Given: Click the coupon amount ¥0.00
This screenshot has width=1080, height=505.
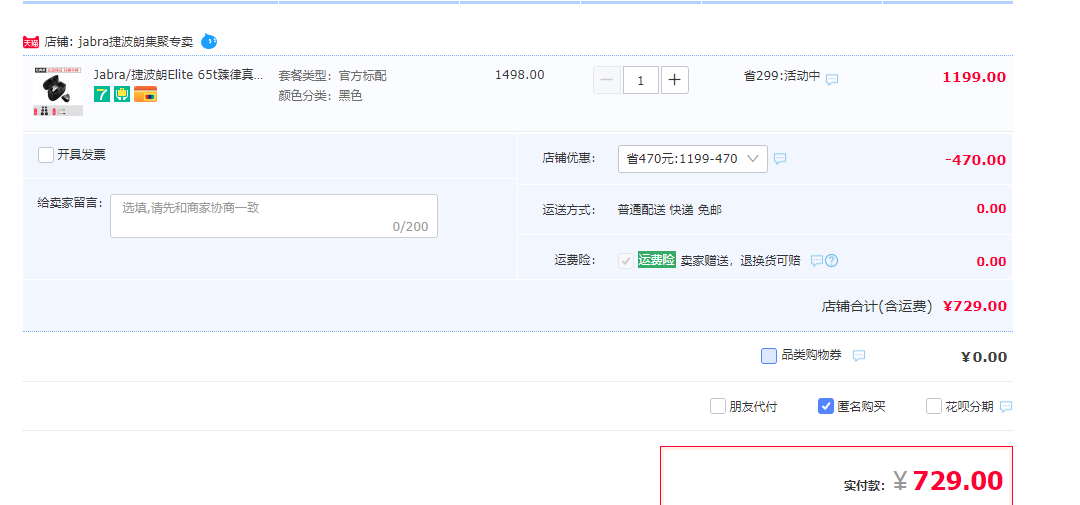Looking at the screenshot, I should pos(984,357).
